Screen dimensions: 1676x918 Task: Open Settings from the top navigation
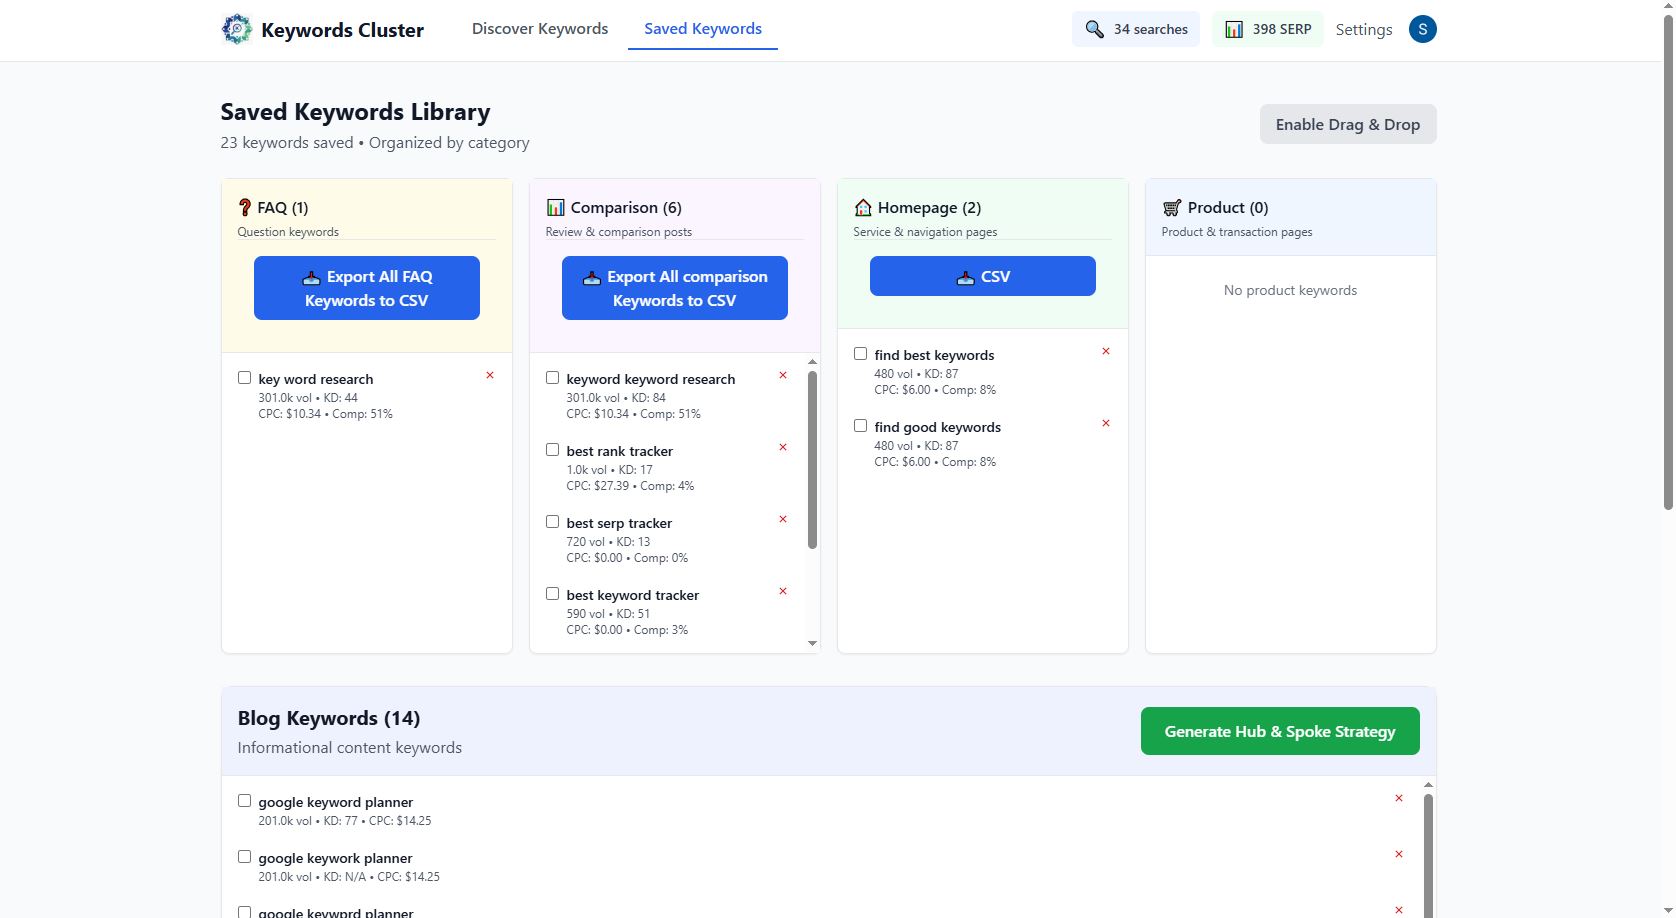click(1363, 29)
